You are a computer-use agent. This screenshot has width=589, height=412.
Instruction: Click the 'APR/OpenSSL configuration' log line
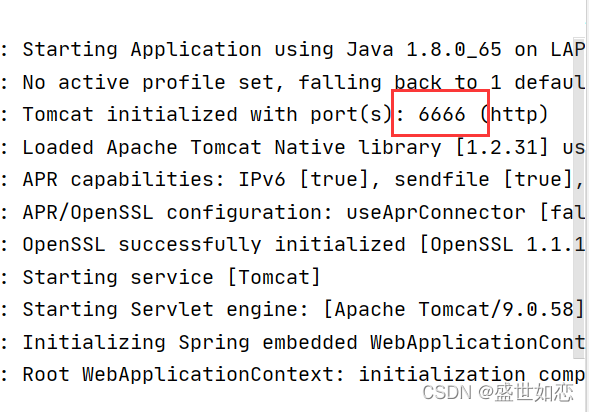coord(294,213)
